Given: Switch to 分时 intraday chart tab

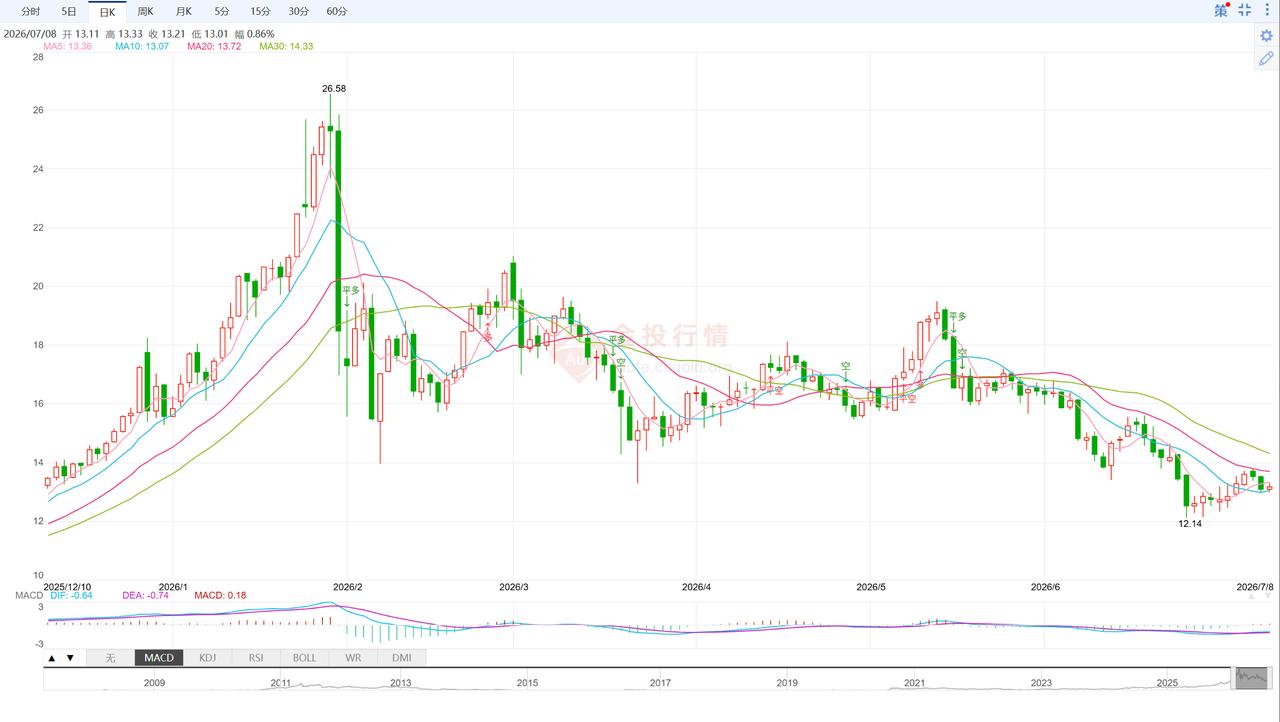Looking at the screenshot, I should pos(30,11).
